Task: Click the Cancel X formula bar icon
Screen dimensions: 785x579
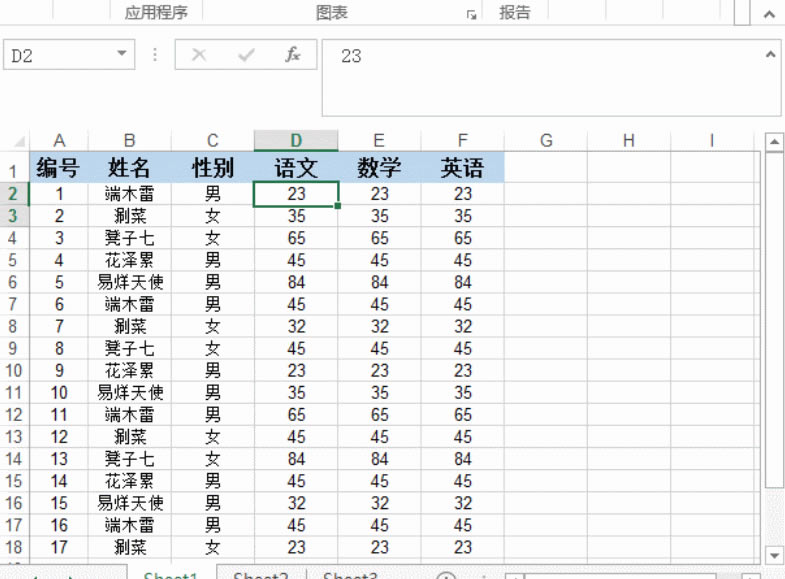Action: [x=199, y=55]
